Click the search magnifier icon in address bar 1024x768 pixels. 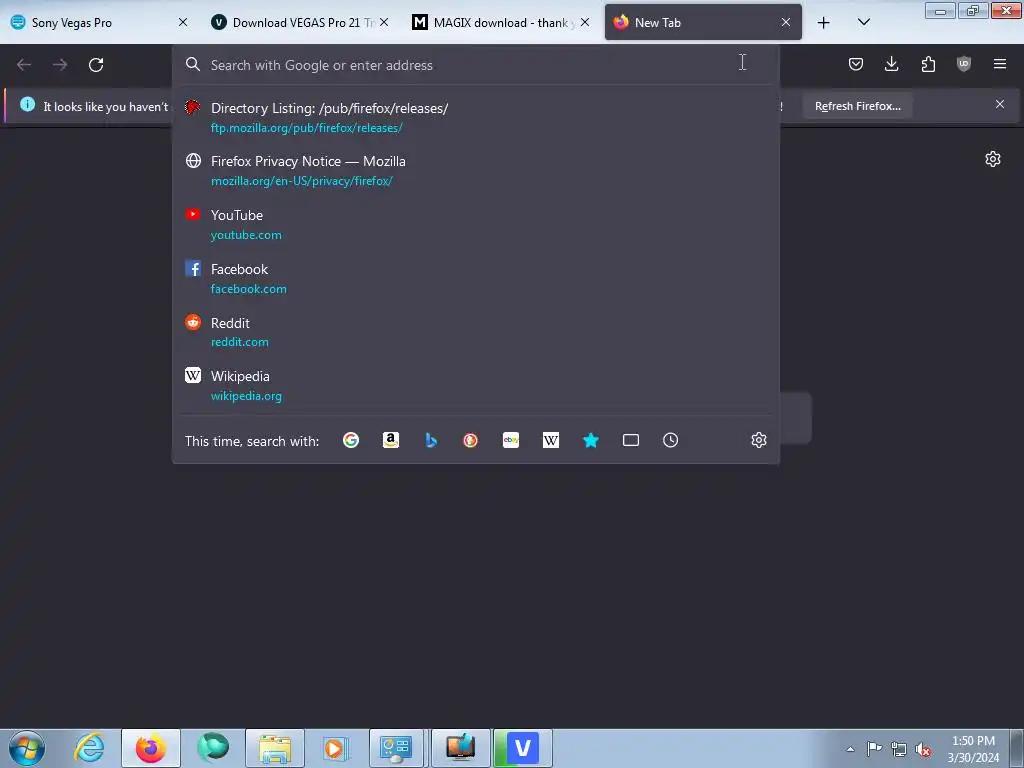(x=193, y=64)
